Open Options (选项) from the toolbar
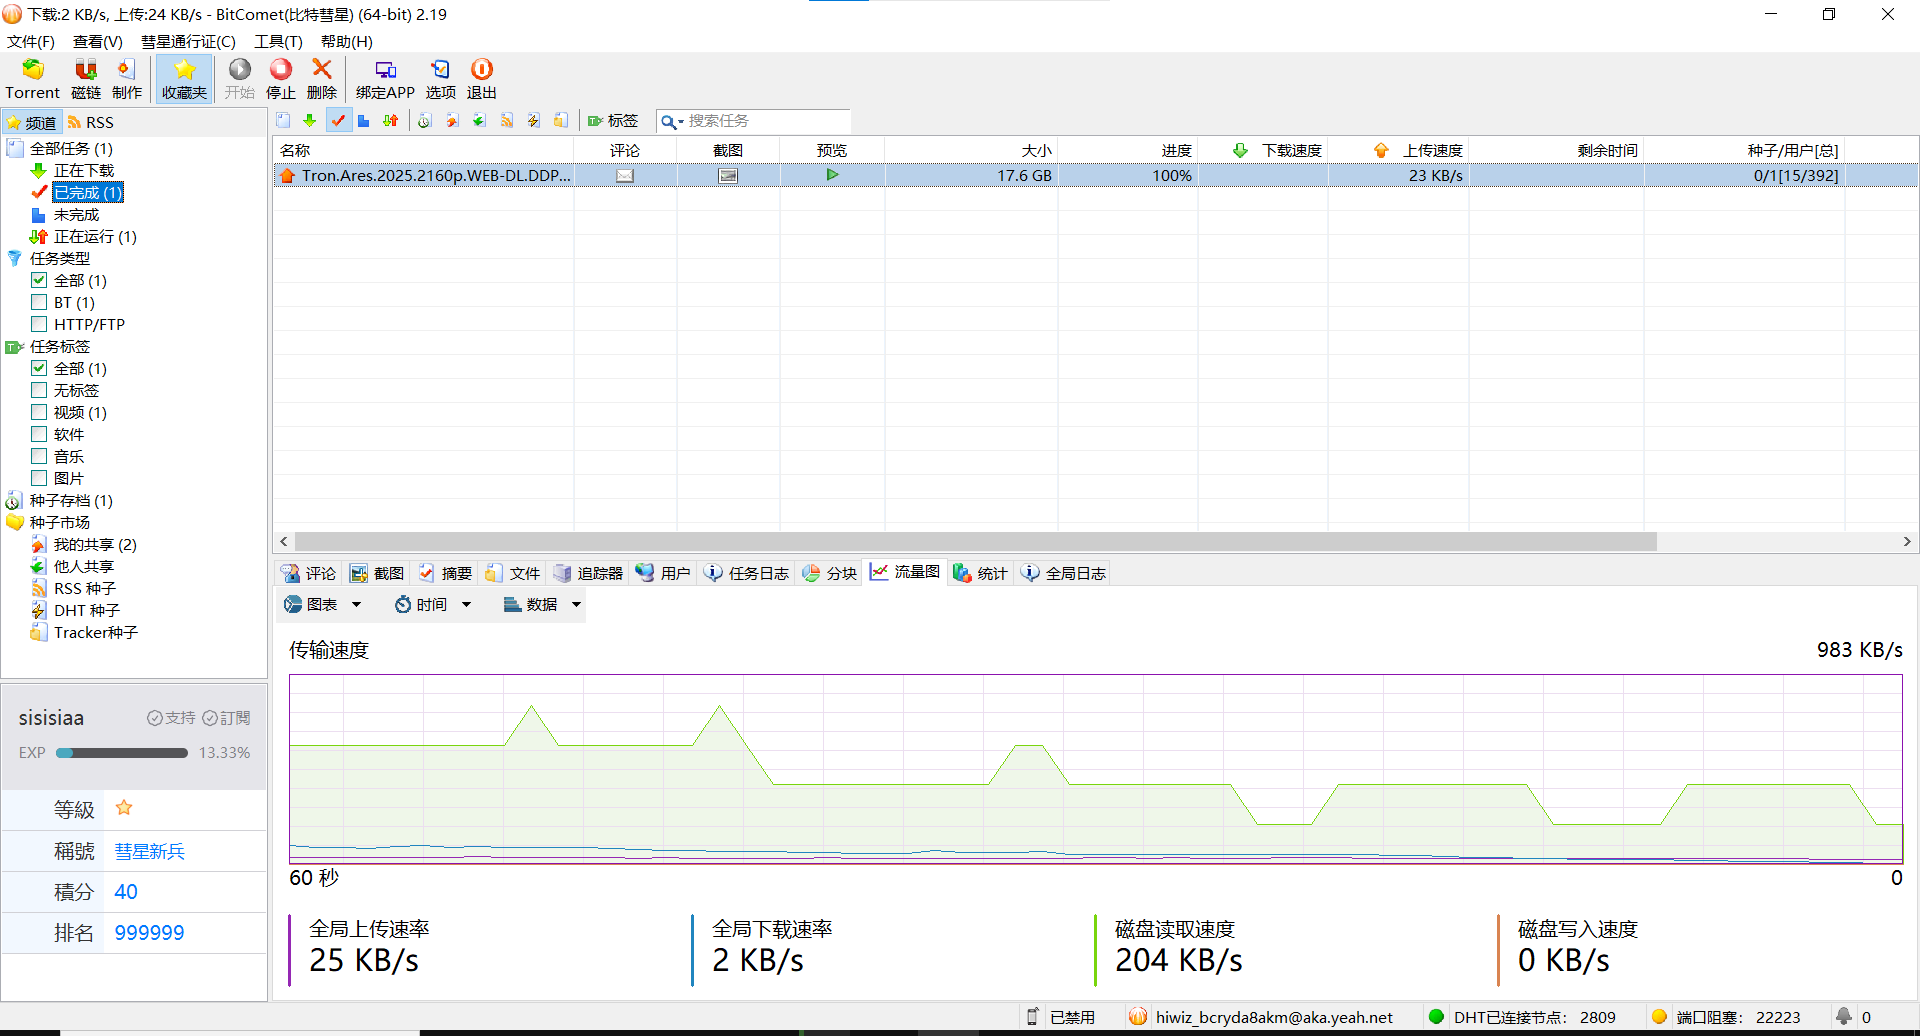This screenshot has width=1920, height=1036. (440, 70)
